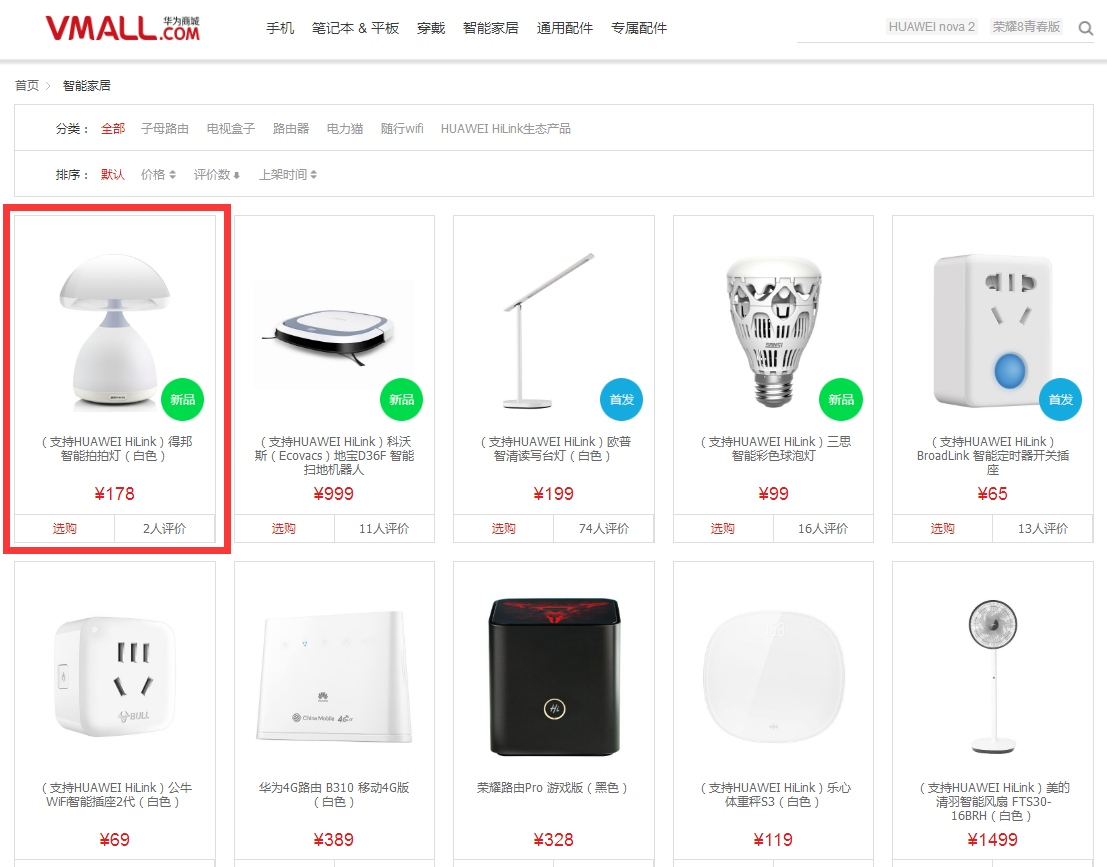Screen dimensions: 1107x867
Task: Open 智能家居 navigation menu
Action: click(491, 28)
